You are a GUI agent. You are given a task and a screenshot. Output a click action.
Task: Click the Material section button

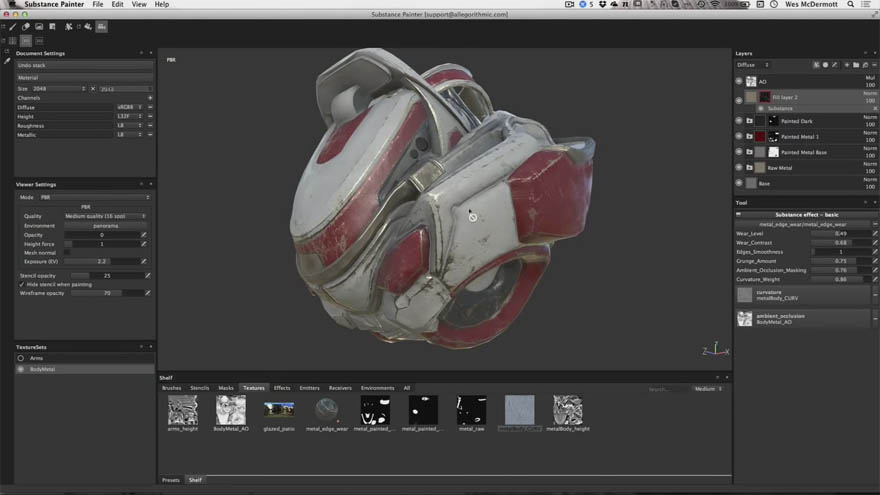pos(84,77)
